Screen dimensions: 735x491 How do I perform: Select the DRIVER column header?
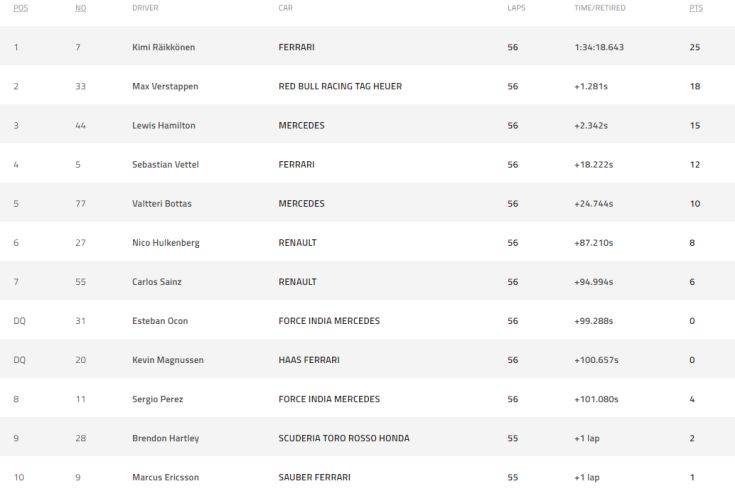tap(145, 8)
